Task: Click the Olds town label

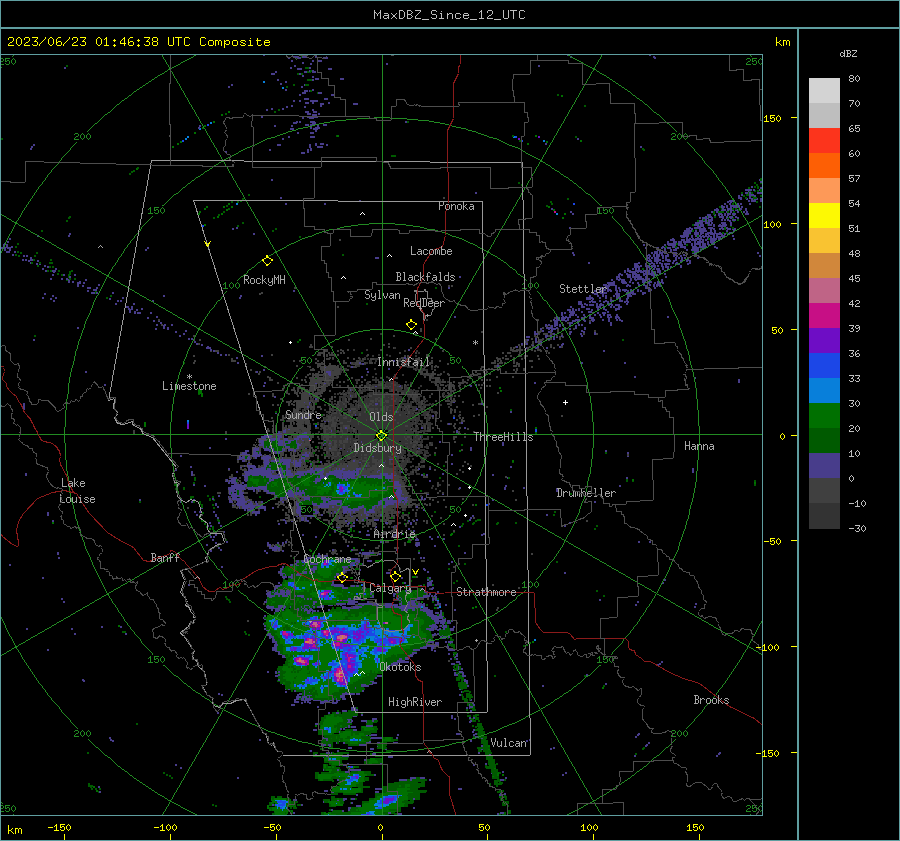Action: click(381, 417)
